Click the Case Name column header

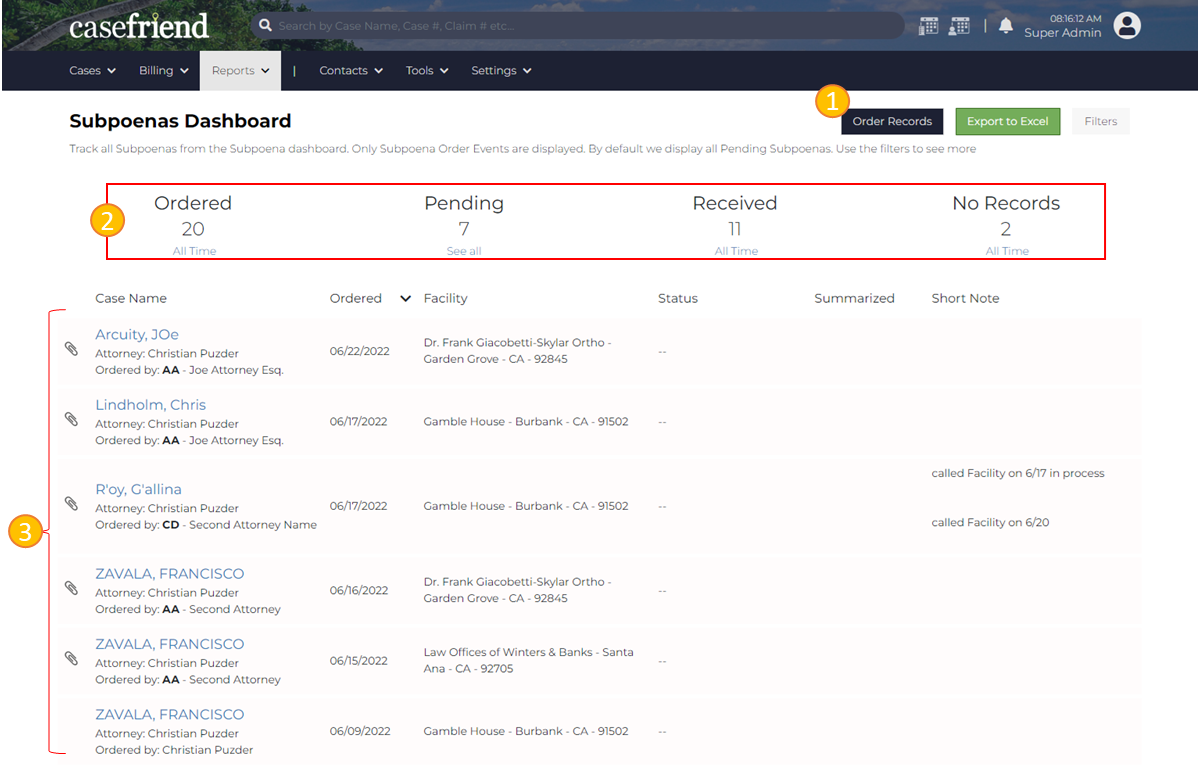pyautogui.click(x=131, y=299)
